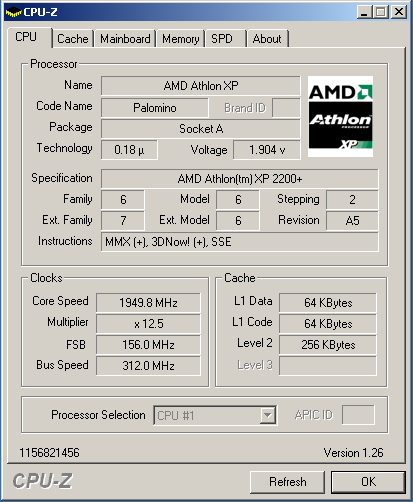413x502 pixels.
Task: Confirm with the OK button
Action: (368, 482)
